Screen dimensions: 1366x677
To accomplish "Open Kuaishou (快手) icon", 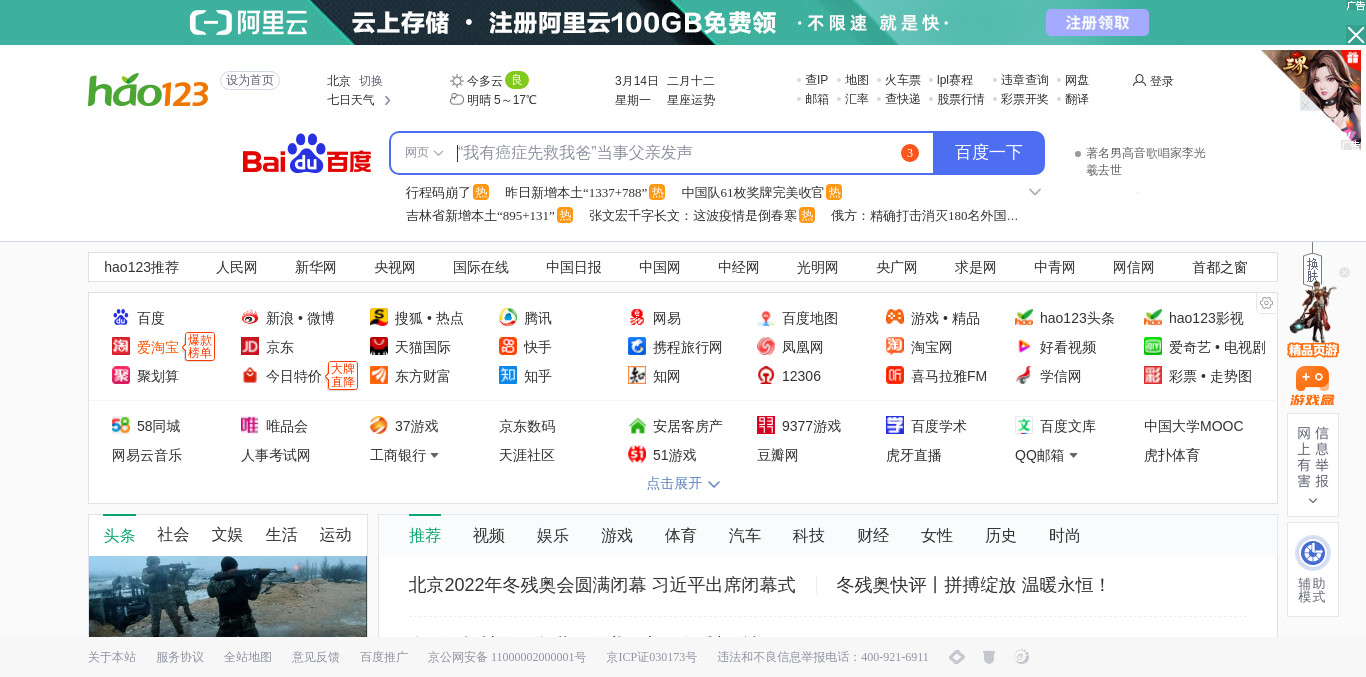I will point(508,347).
